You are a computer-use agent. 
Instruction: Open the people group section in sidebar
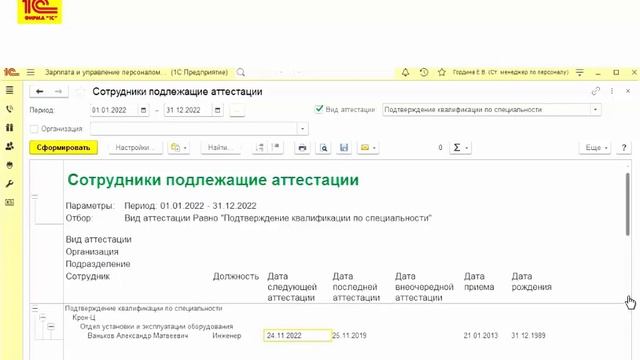(9, 146)
